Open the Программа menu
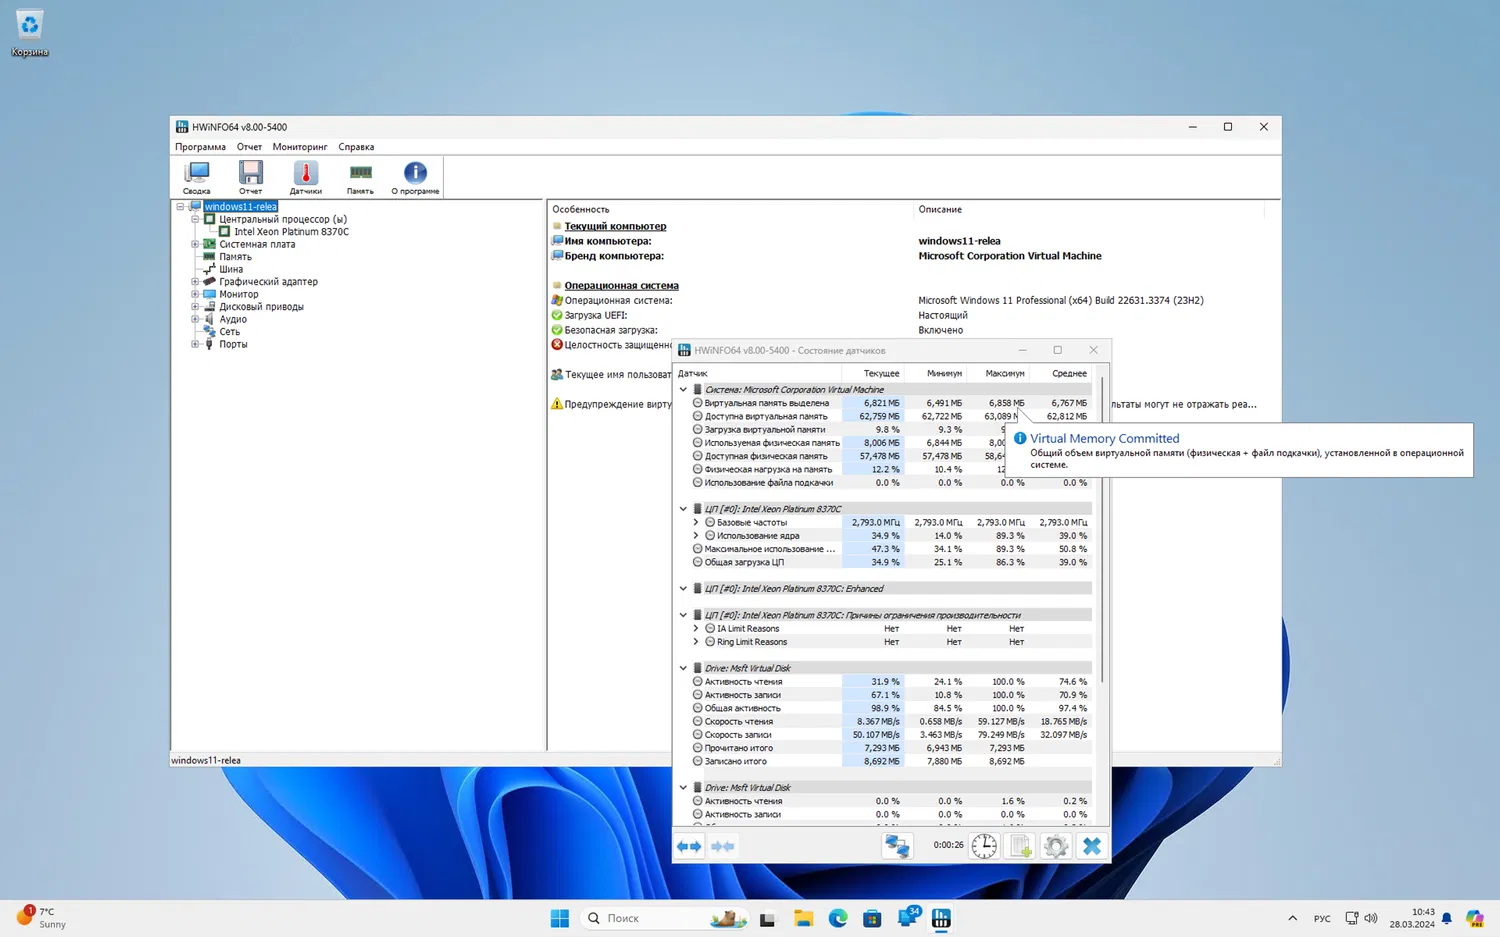 click(200, 147)
